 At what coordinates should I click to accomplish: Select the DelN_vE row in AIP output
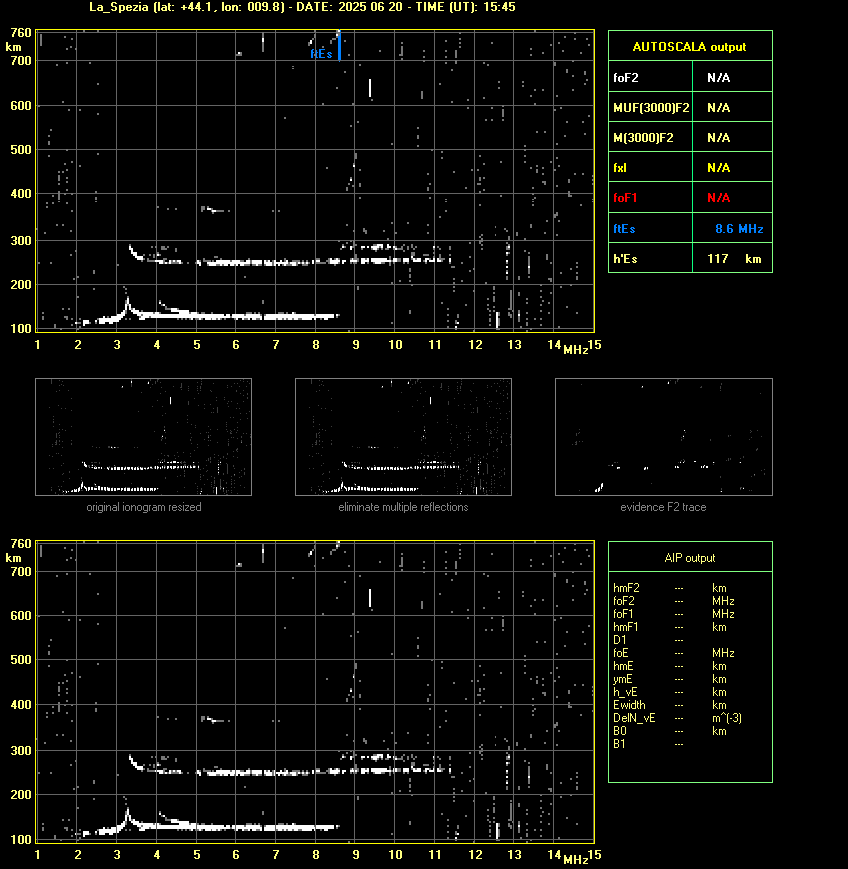pos(677,718)
